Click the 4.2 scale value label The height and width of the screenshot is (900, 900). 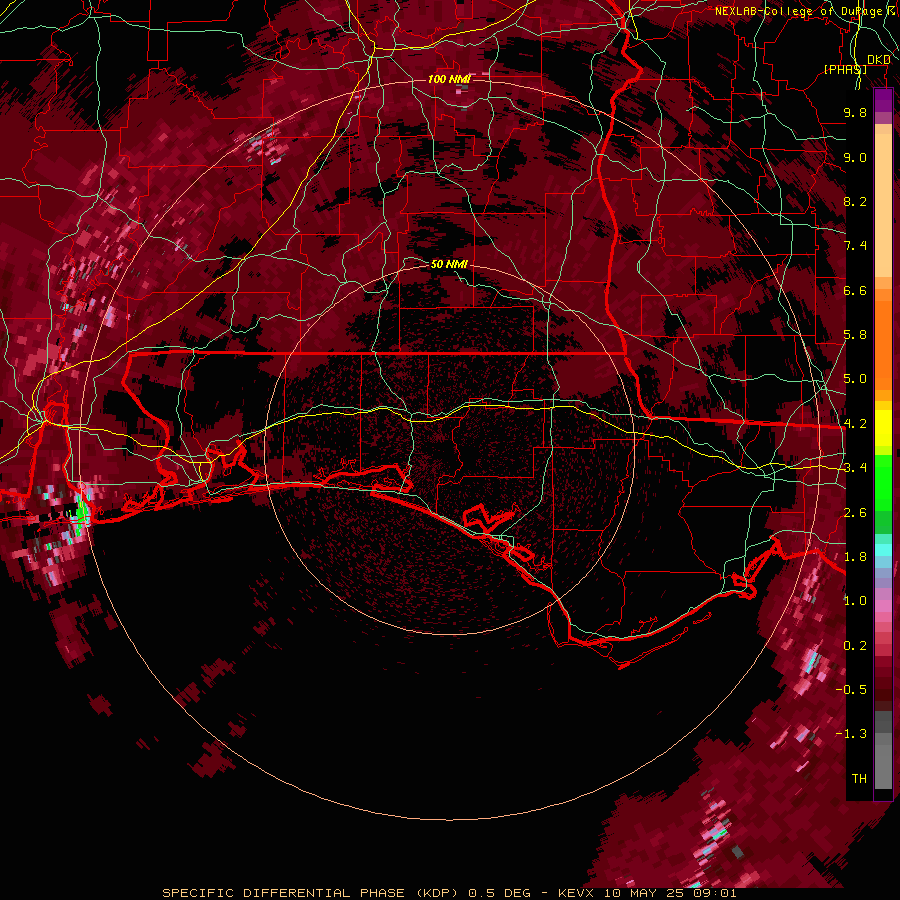pyautogui.click(x=855, y=424)
